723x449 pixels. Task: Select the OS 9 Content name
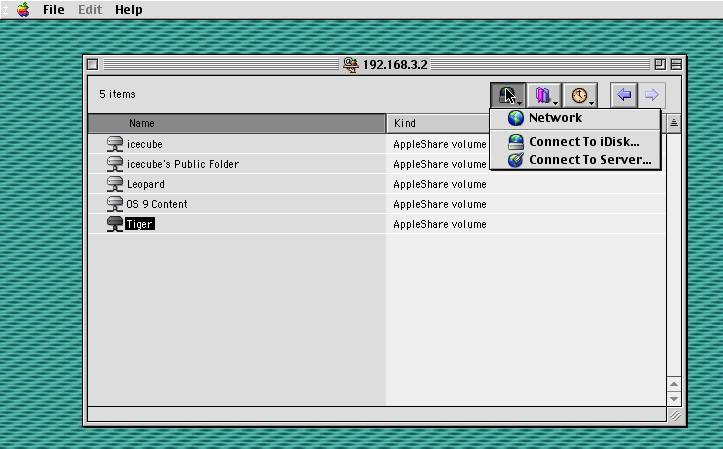pos(157,204)
